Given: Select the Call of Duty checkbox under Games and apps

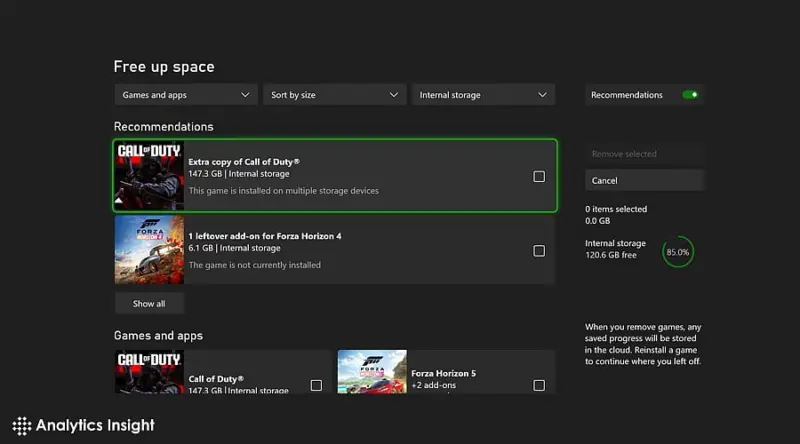Looking at the screenshot, I should coord(316,385).
